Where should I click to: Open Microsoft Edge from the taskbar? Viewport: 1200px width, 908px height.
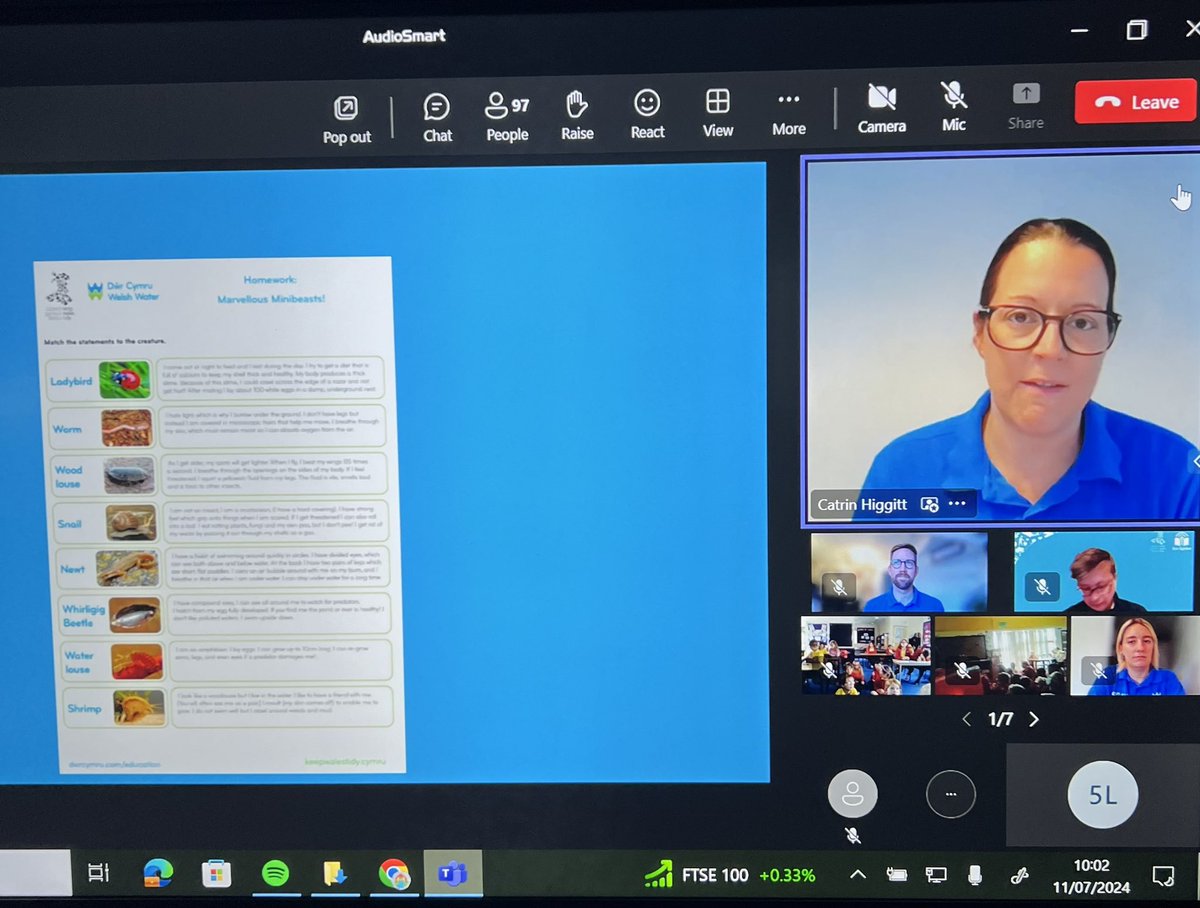point(157,874)
